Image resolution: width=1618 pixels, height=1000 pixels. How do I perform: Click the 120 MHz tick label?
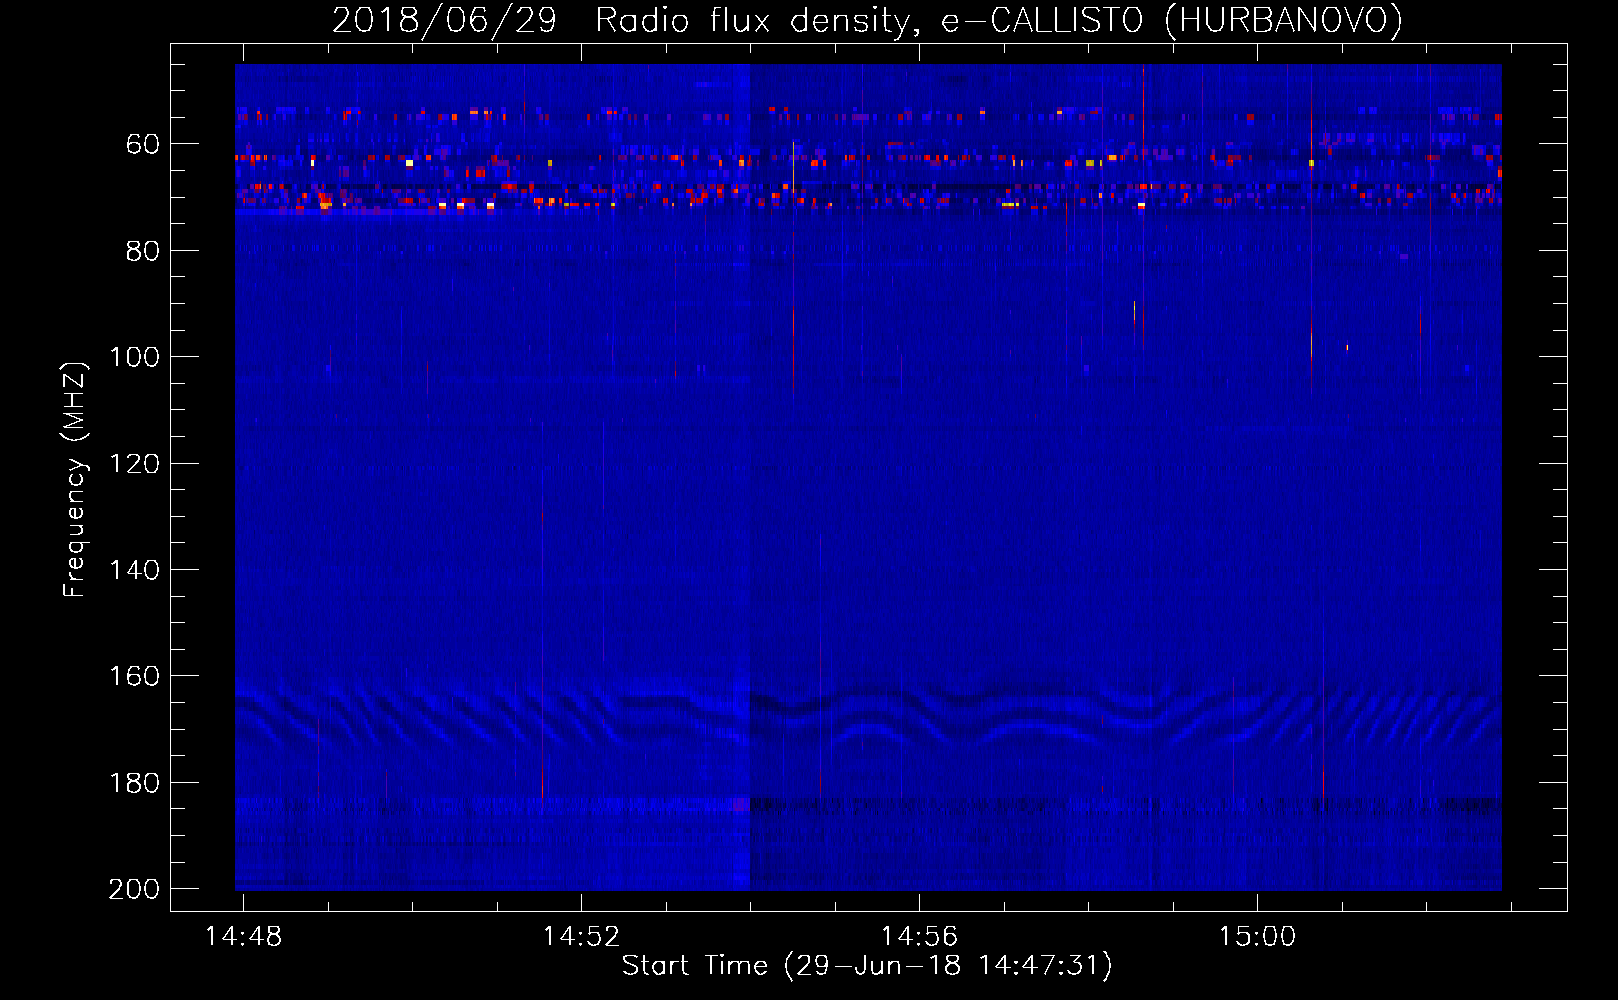click(x=134, y=464)
